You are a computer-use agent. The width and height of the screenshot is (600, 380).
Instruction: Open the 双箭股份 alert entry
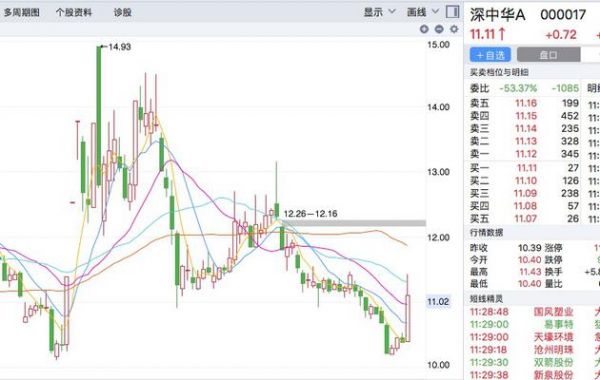tap(553, 362)
